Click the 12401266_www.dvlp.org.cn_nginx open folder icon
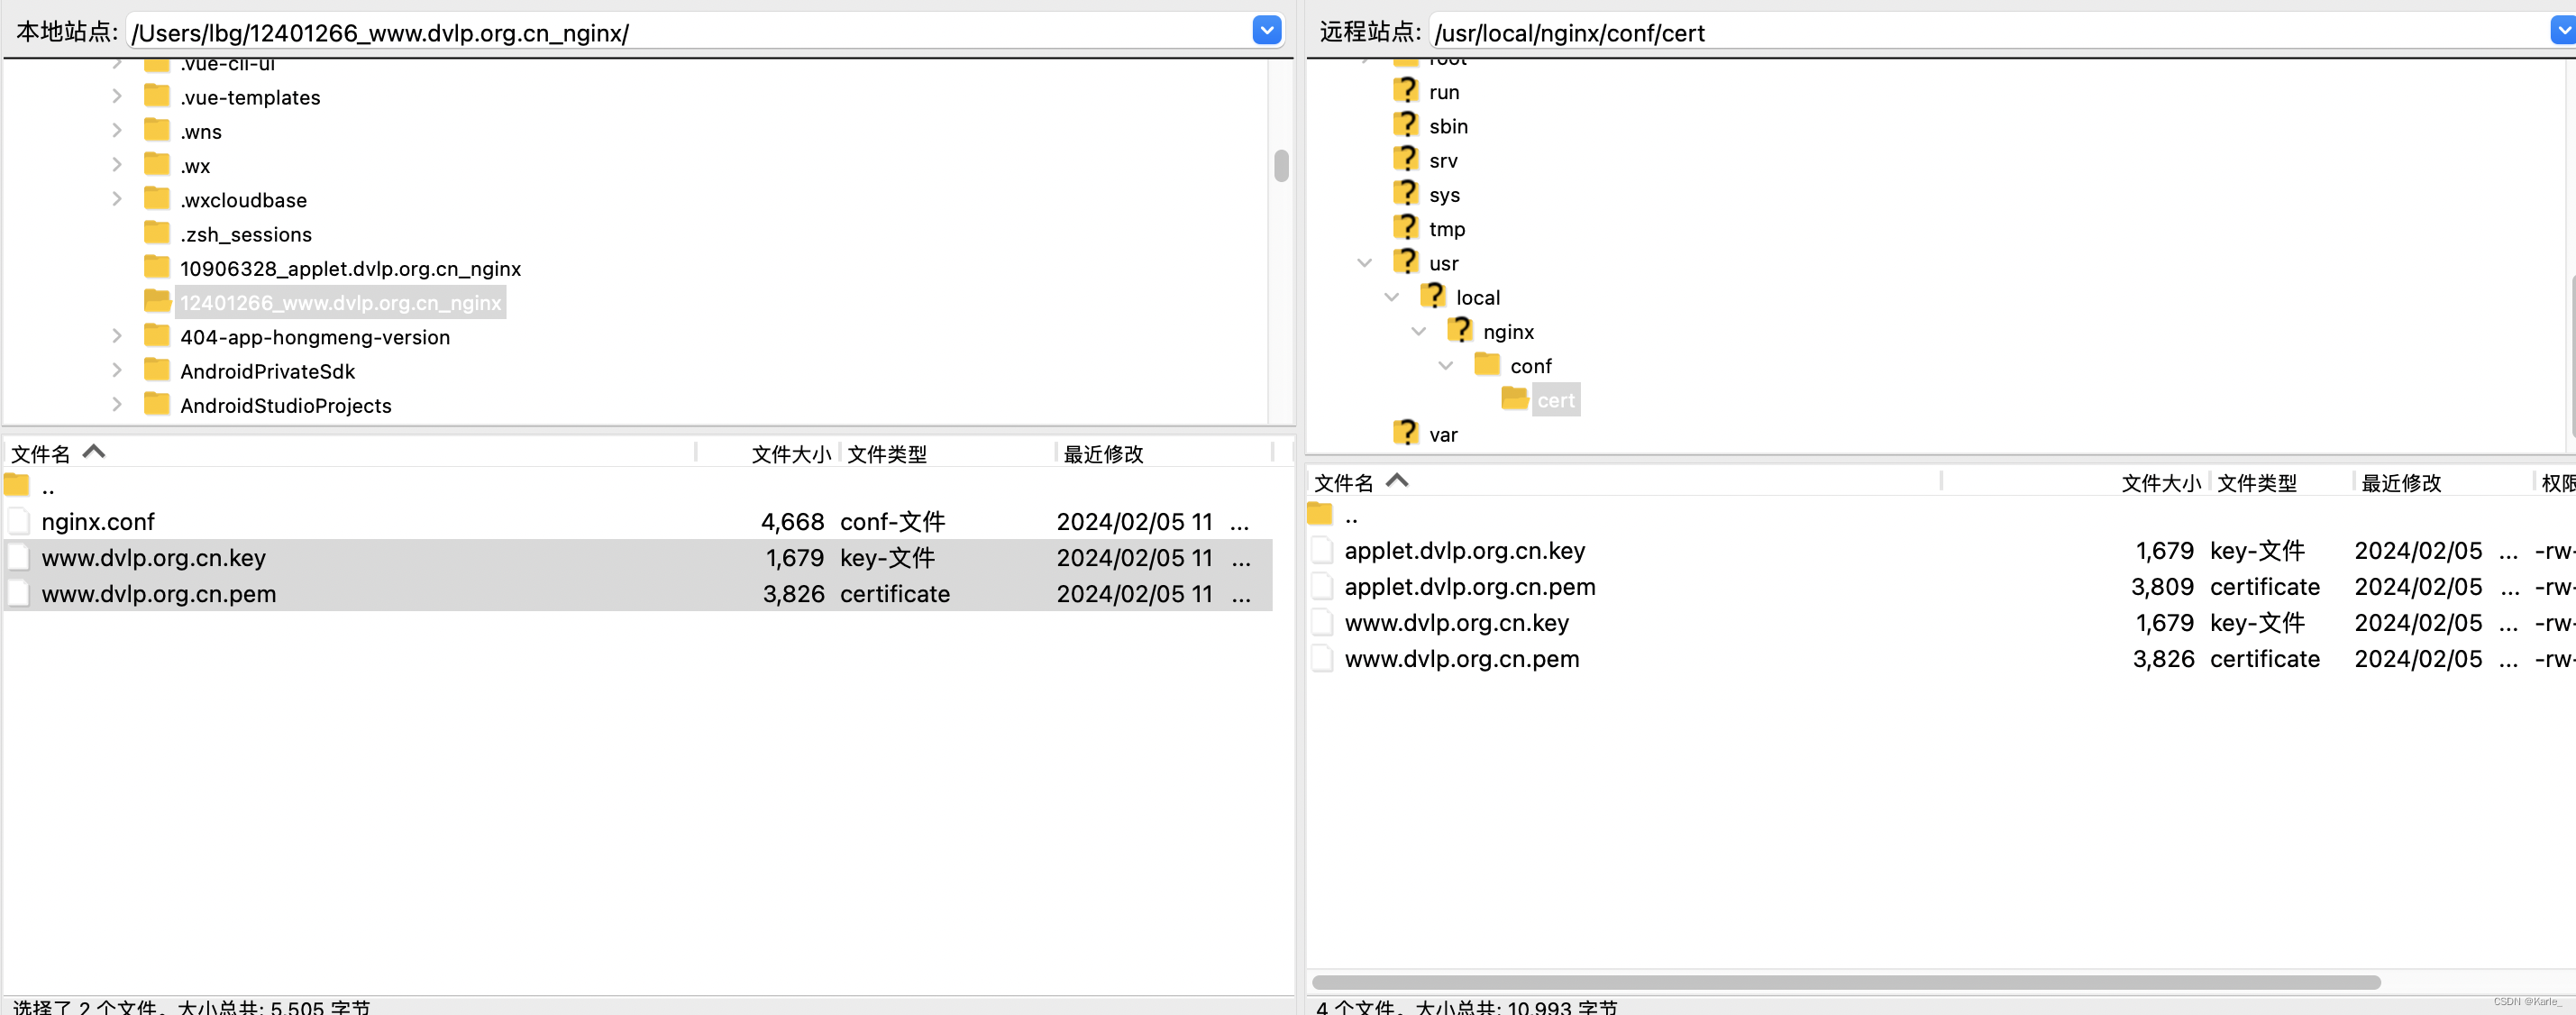2576x1015 pixels. pyautogui.click(x=157, y=301)
